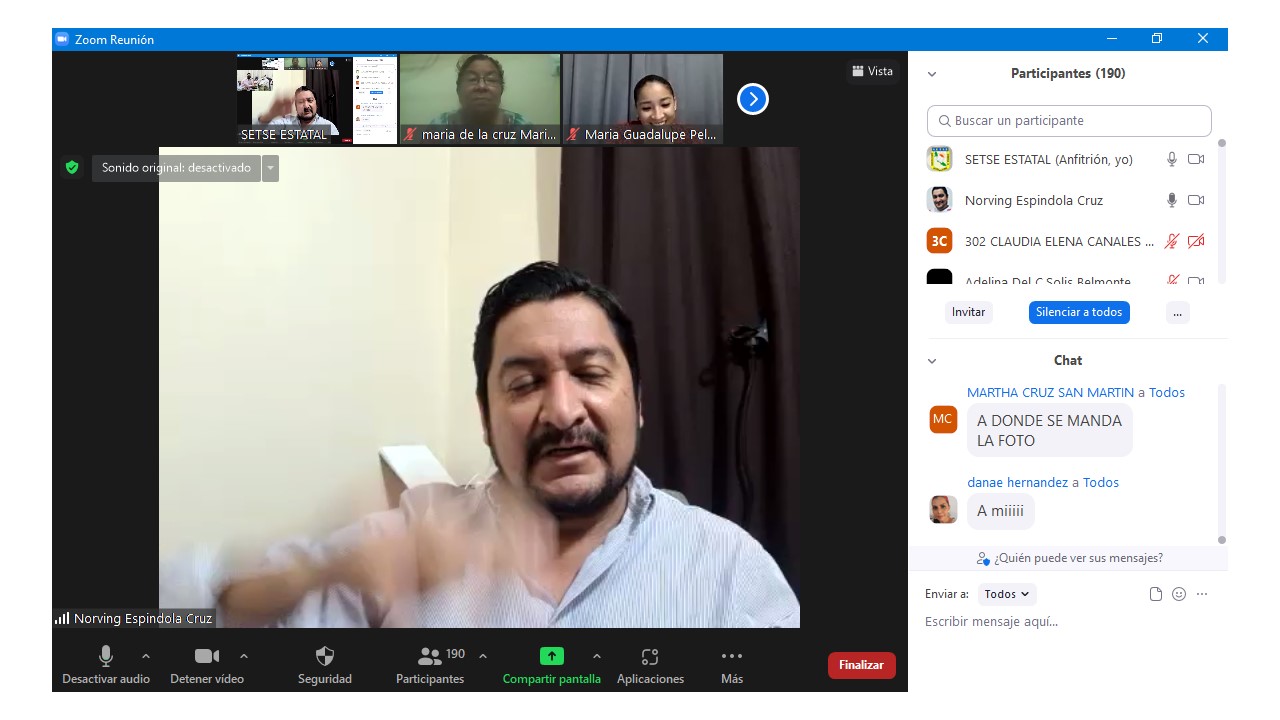The image size is (1280, 720).
Task: Toggle microphone for SETSE ESTATAL participant
Action: coord(1172,159)
